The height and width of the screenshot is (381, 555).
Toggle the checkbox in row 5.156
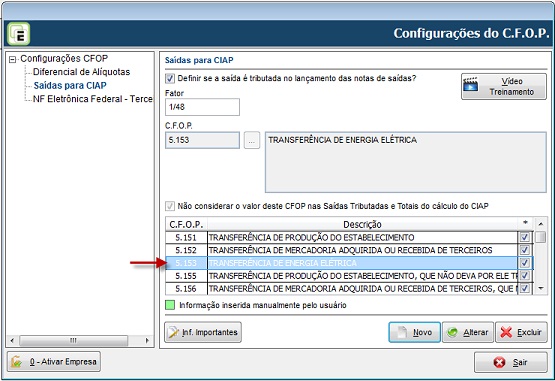point(525,288)
